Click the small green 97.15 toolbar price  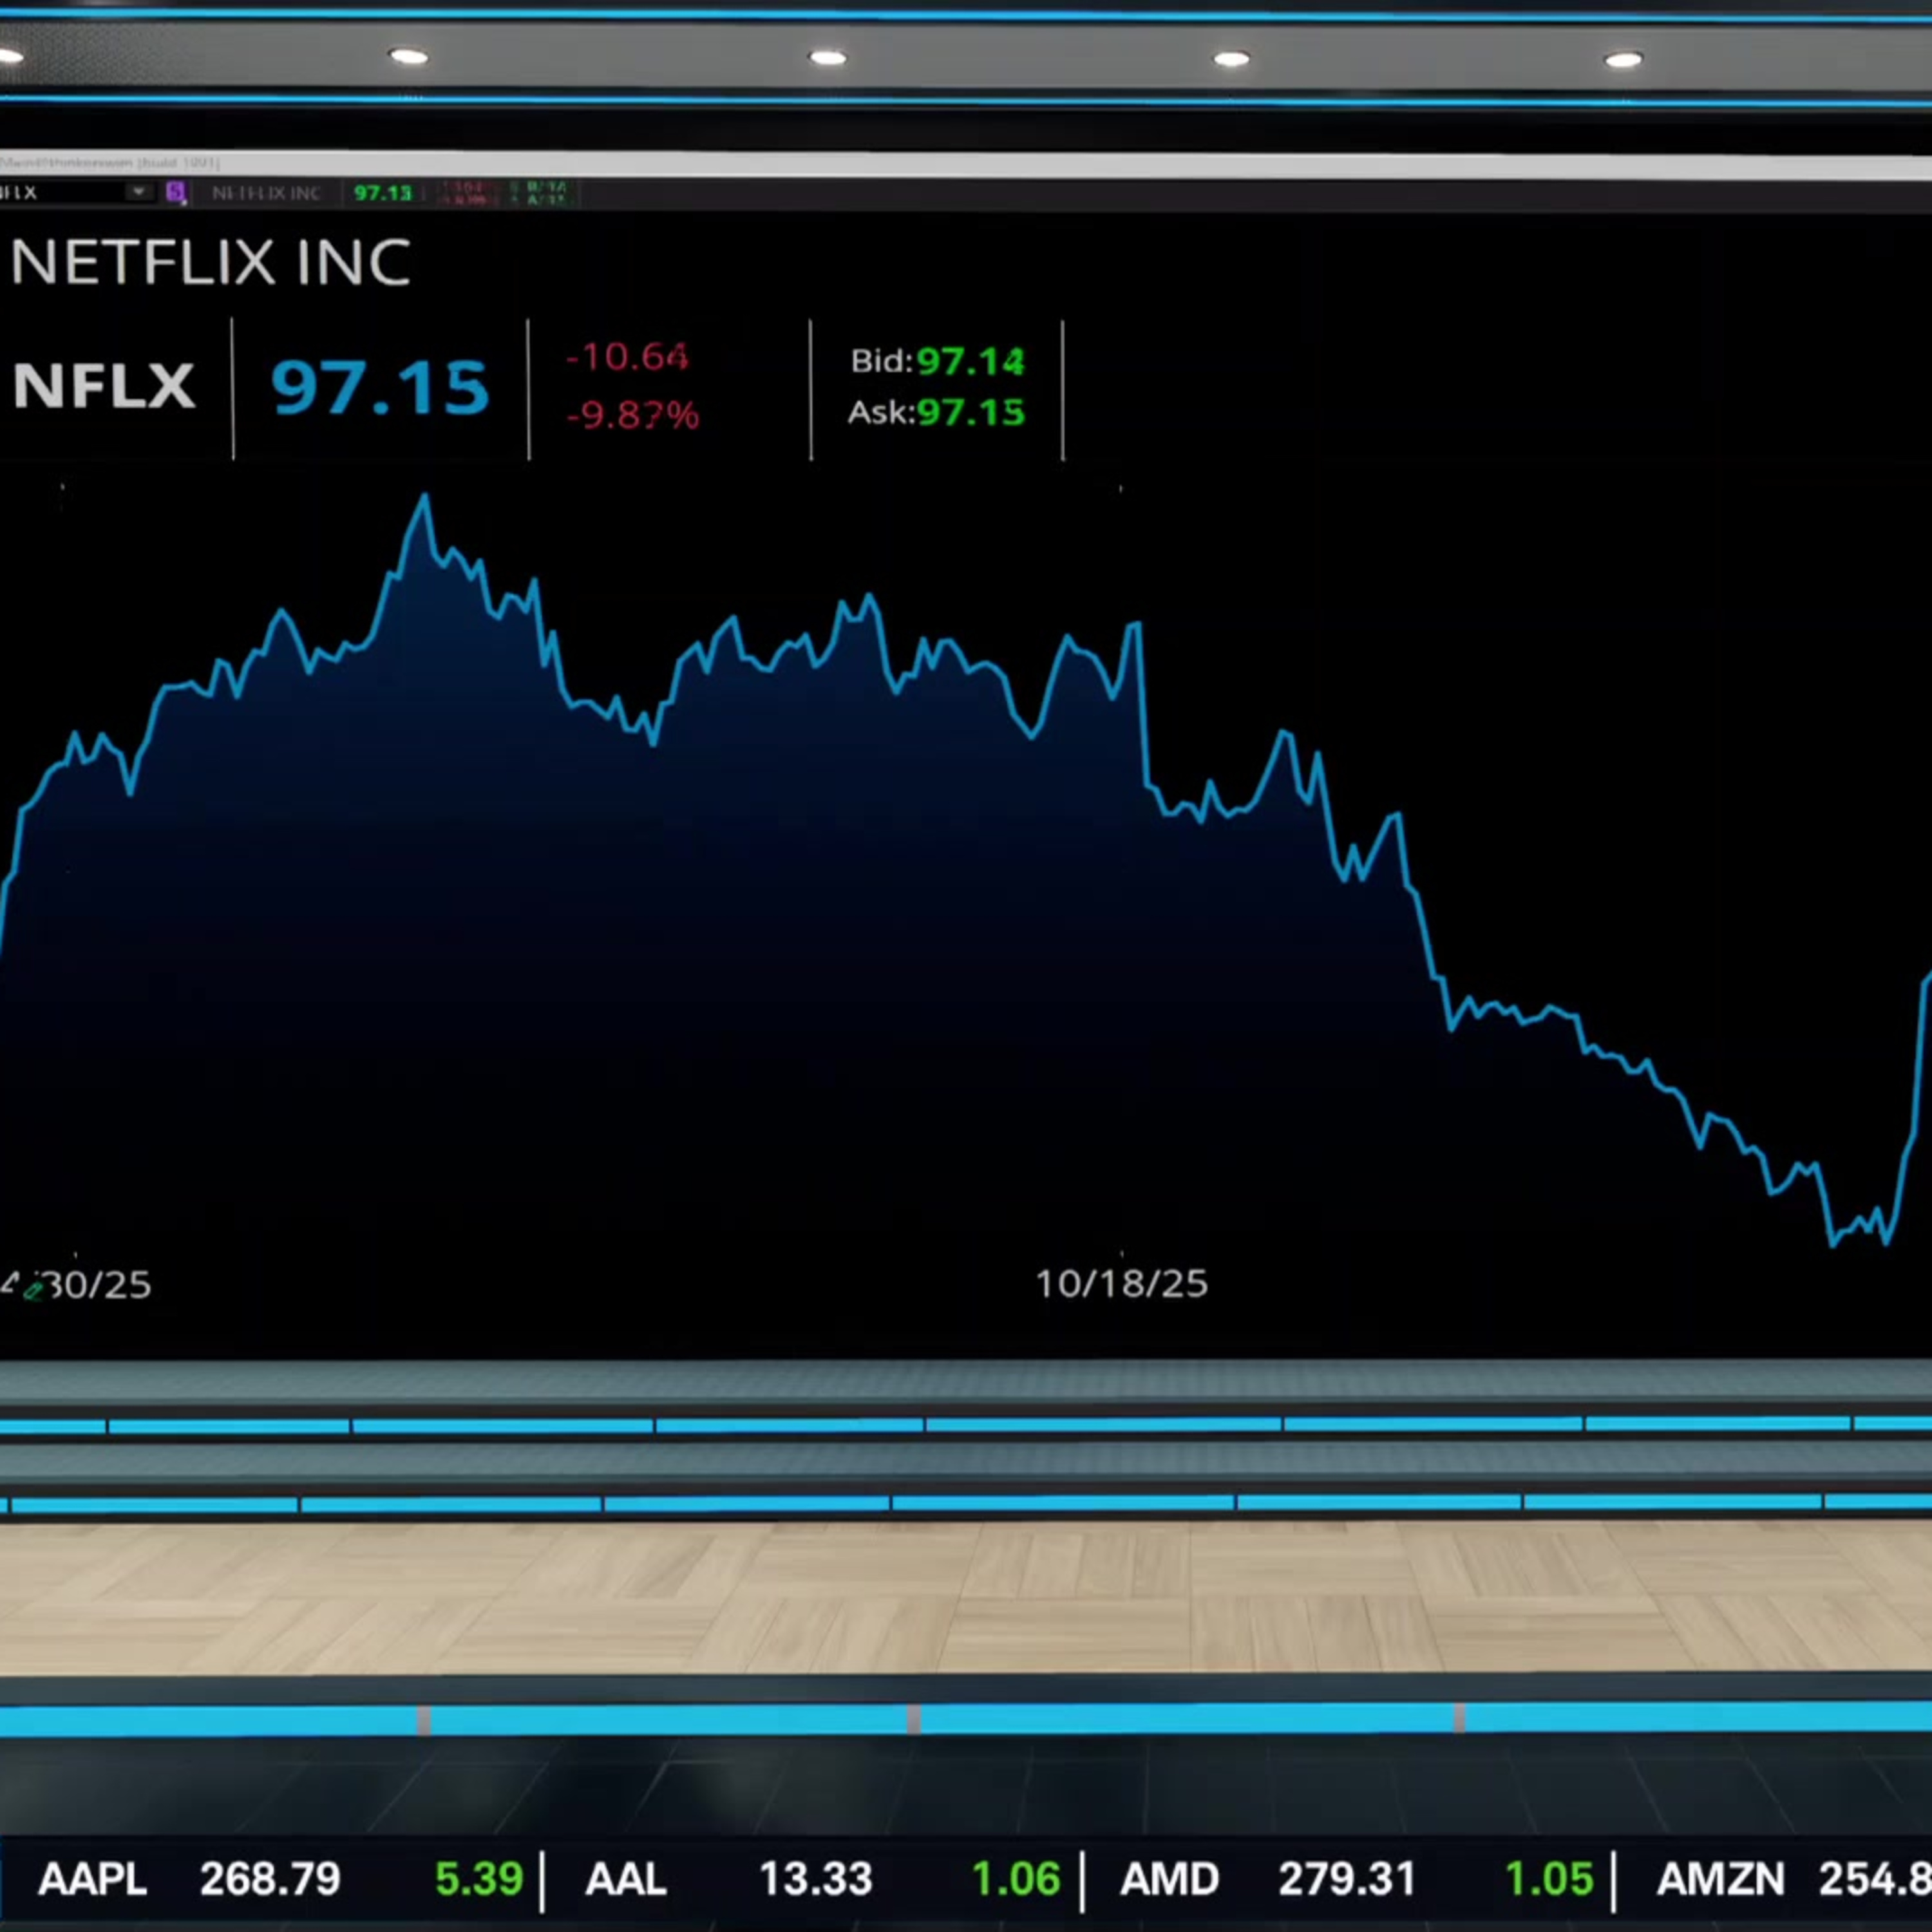pyautogui.click(x=383, y=193)
